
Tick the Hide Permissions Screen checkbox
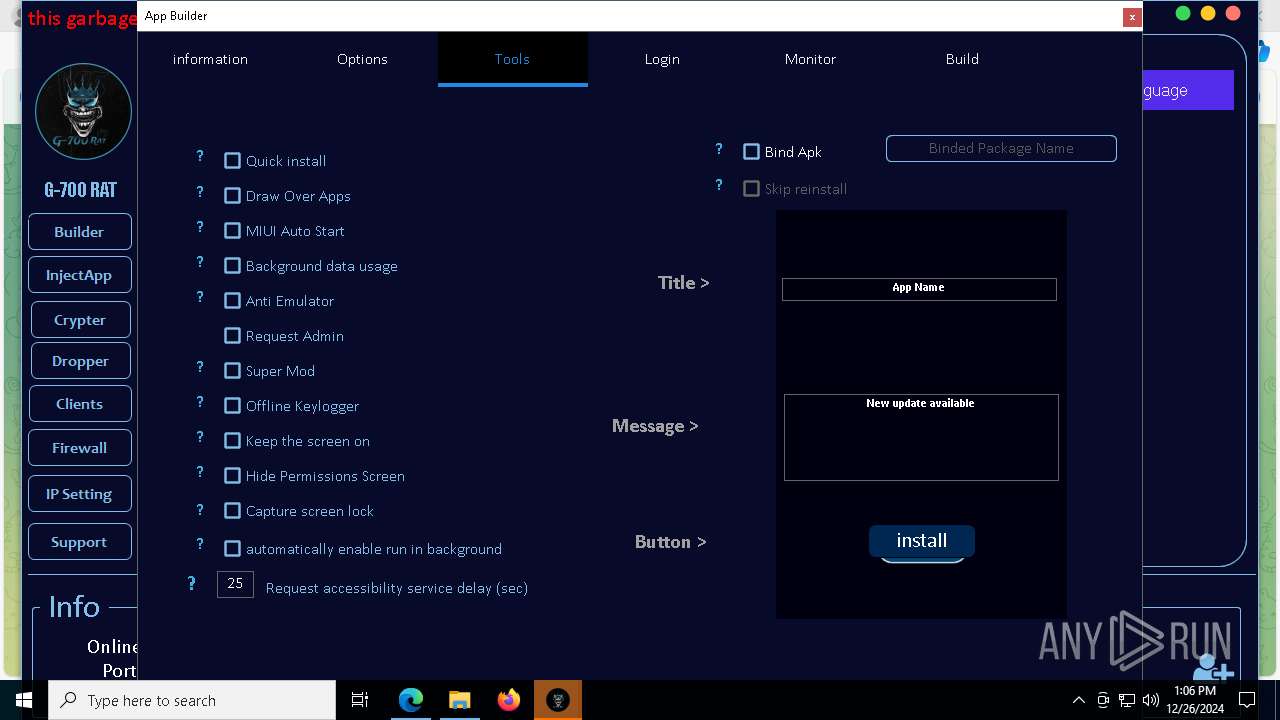[232, 476]
